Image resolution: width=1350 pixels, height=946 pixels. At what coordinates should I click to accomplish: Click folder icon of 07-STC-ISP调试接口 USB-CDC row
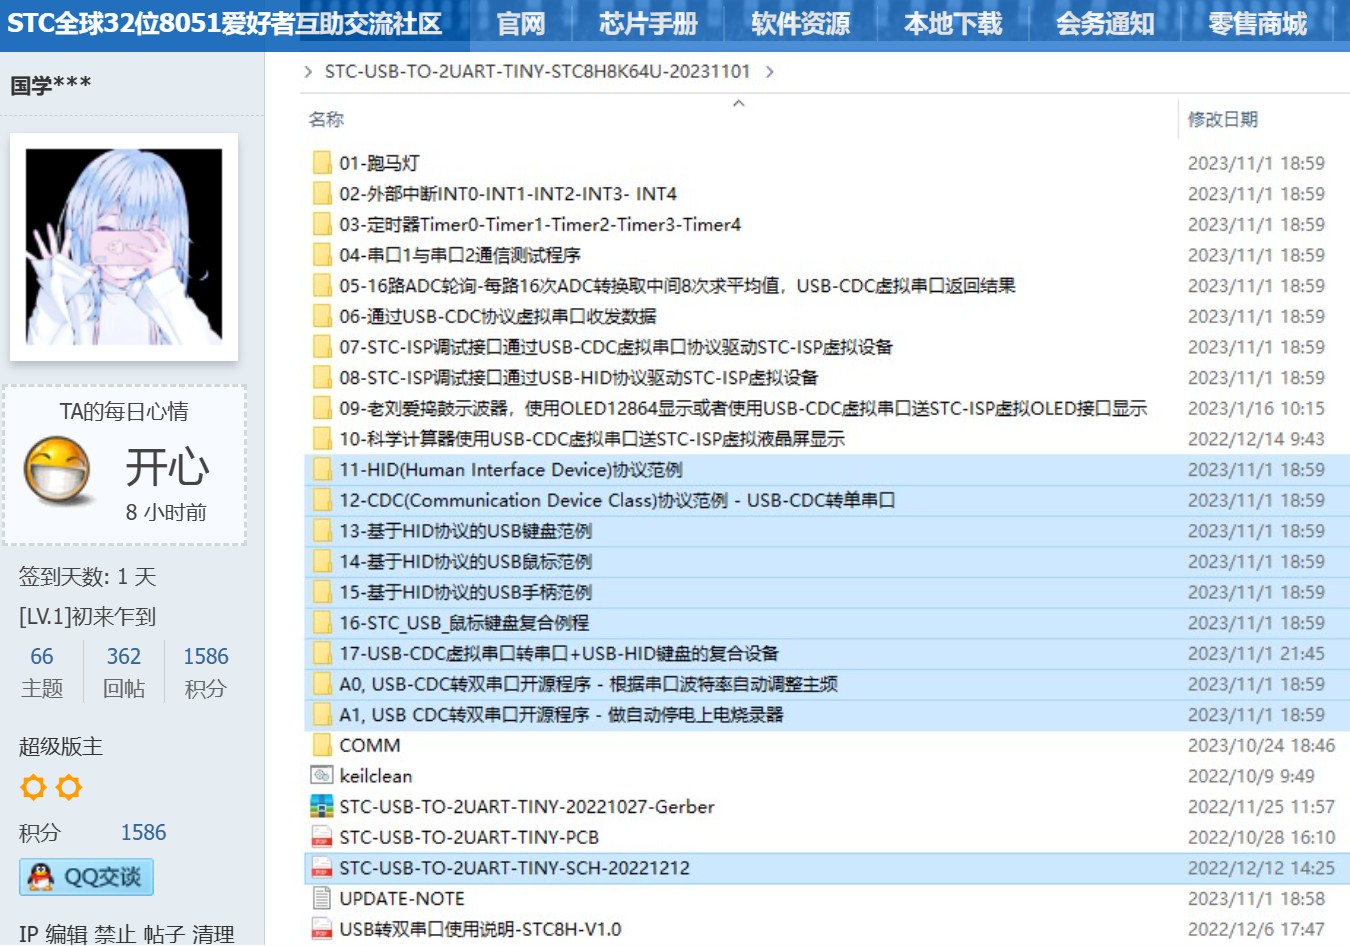[x=322, y=347]
